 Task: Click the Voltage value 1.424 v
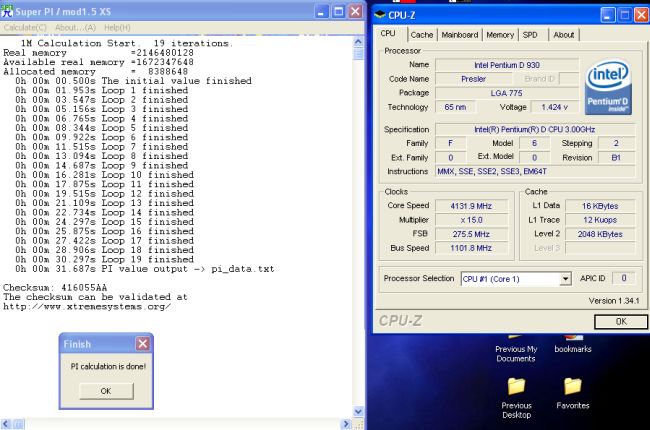(x=555, y=107)
